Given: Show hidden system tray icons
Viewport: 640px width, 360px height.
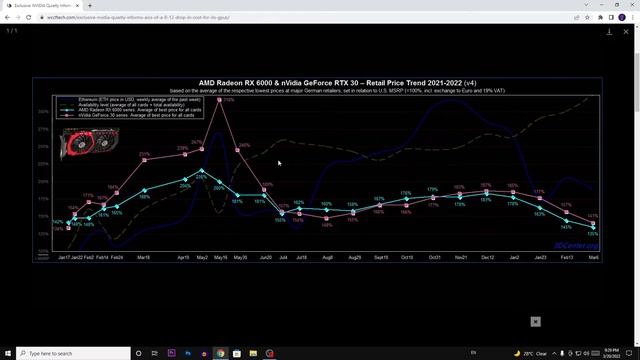Looking at the screenshot, I should 554,353.
